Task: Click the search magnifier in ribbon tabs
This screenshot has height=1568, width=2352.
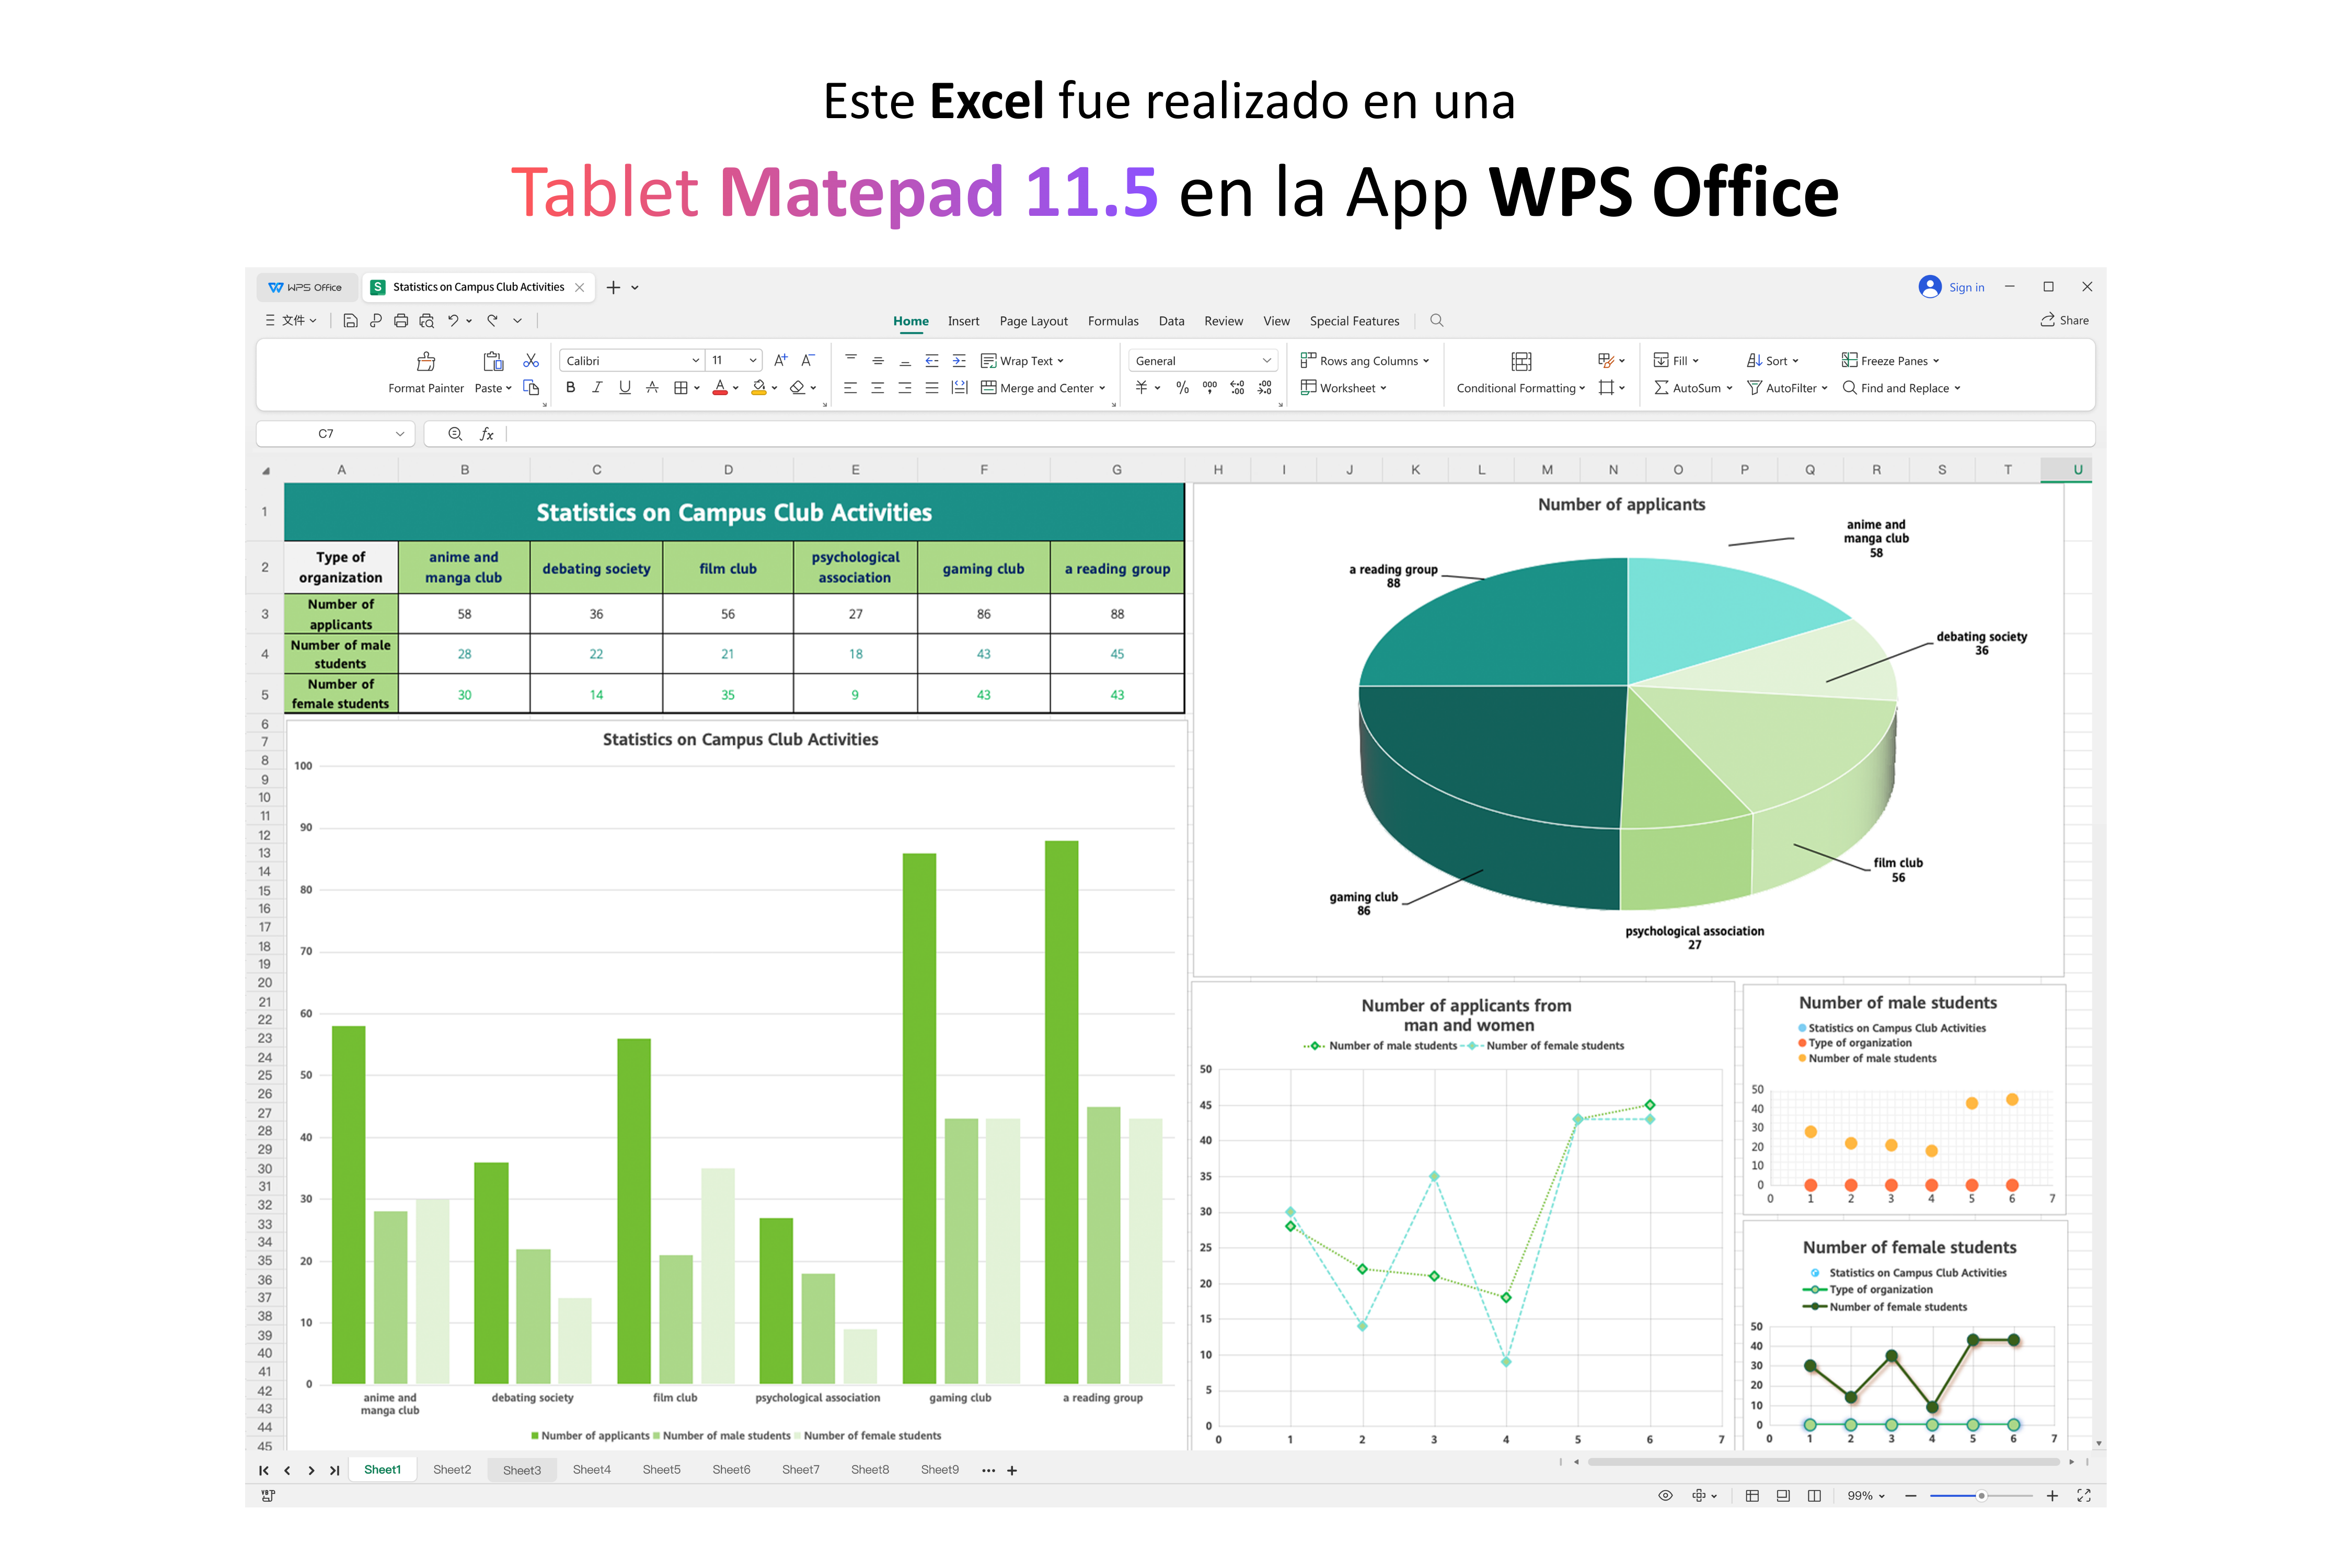Action: tap(1437, 320)
